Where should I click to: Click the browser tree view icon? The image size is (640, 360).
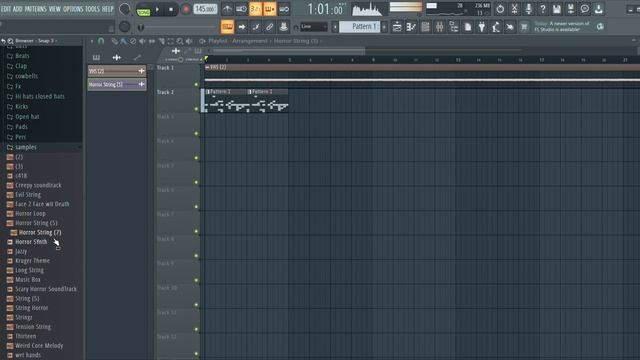(453, 27)
